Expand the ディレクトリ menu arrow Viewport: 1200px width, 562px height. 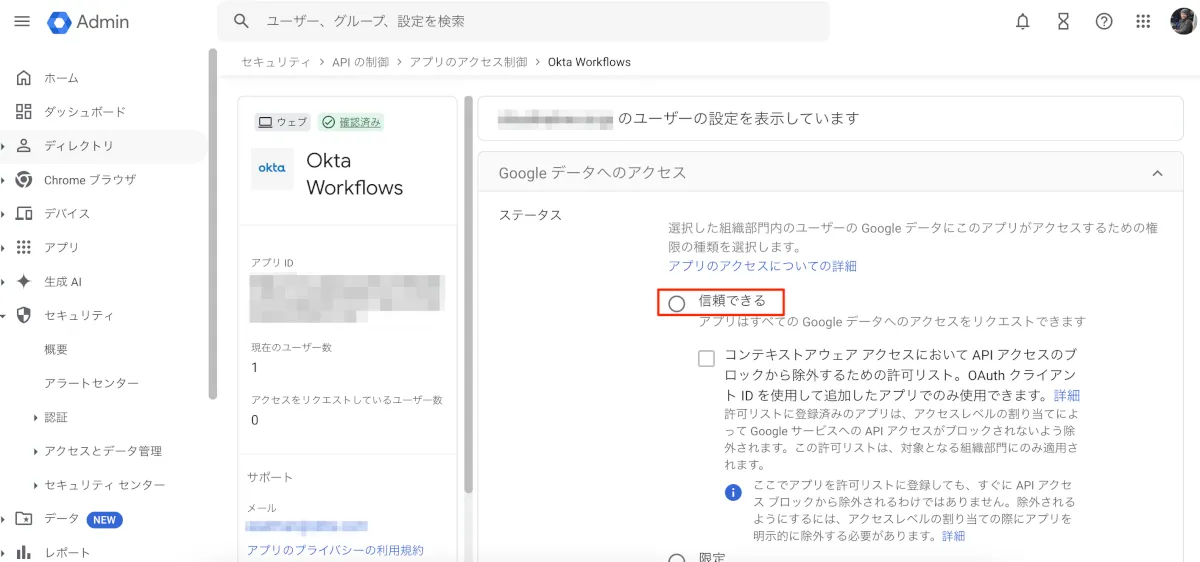(x=4, y=146)
